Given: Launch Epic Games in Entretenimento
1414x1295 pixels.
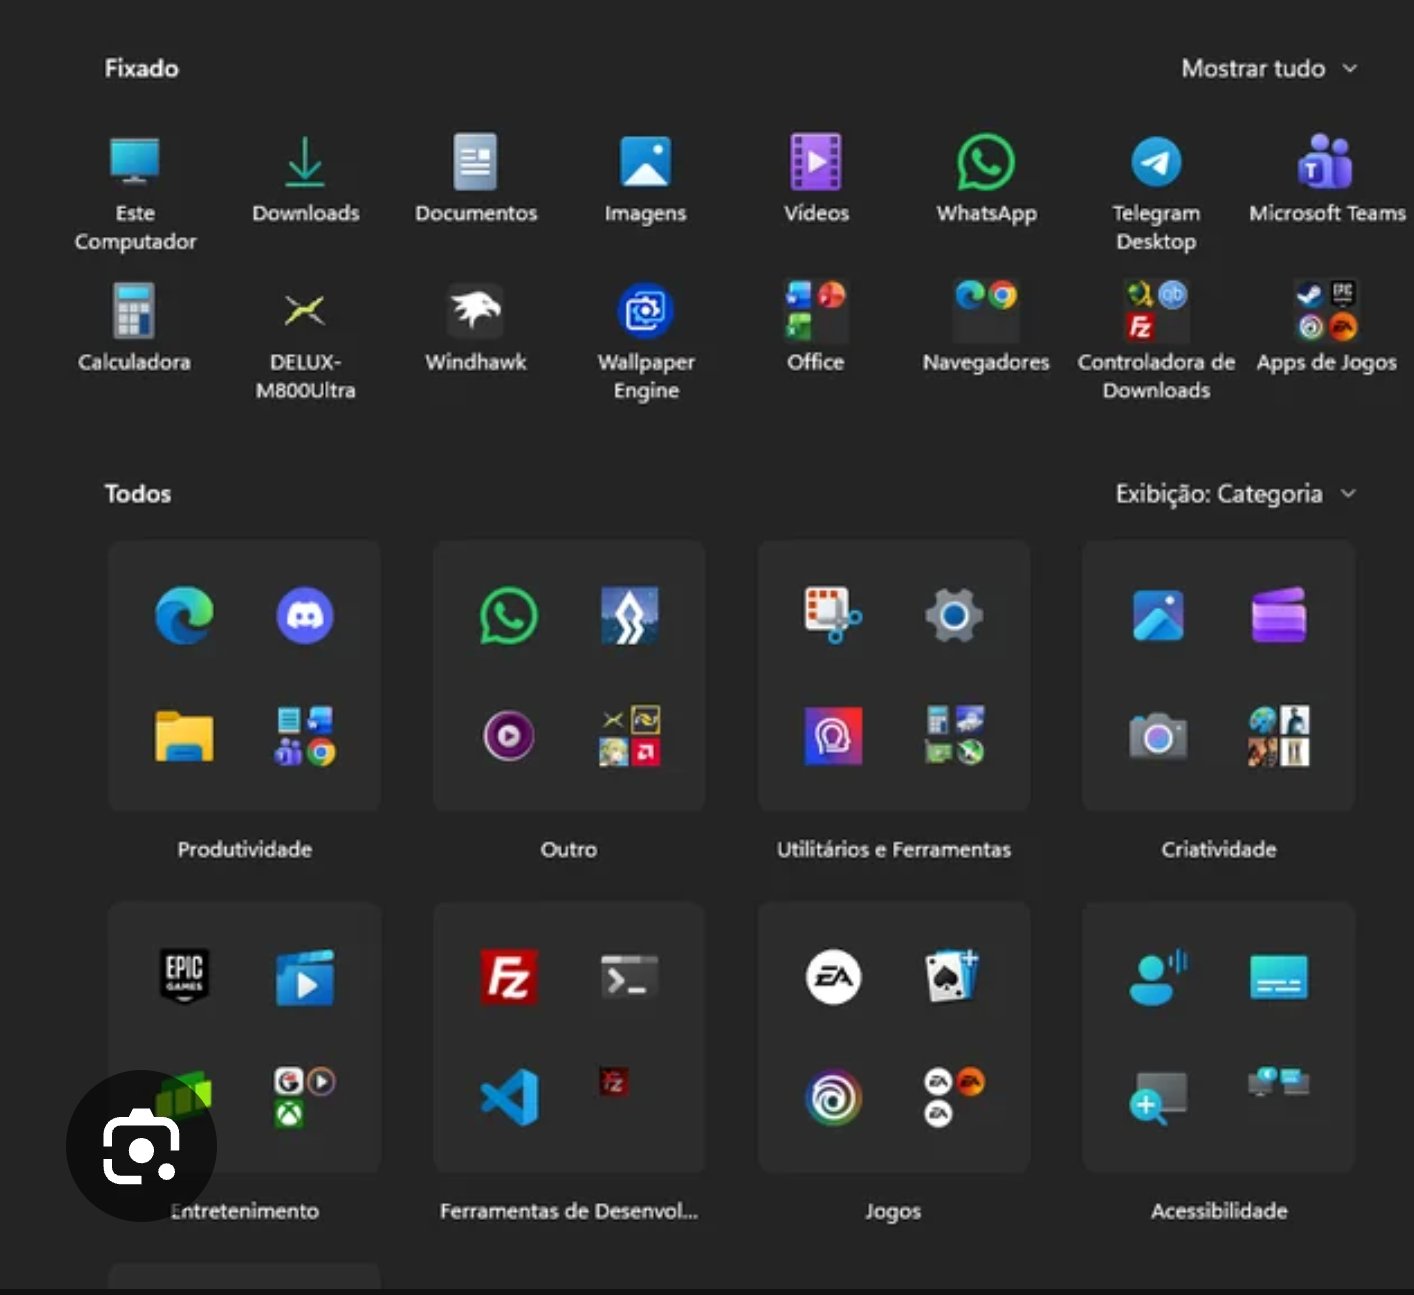Looking at the screenshot, I should point(184,975).
